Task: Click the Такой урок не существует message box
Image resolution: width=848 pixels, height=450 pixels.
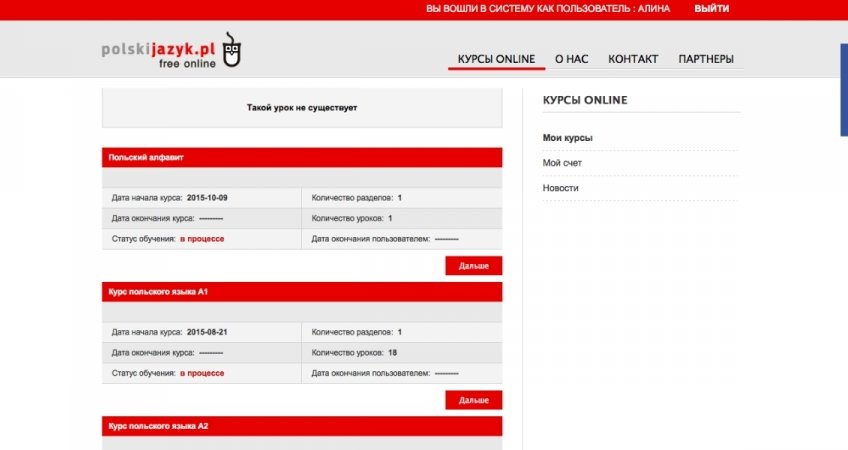Action: point(301,107)
